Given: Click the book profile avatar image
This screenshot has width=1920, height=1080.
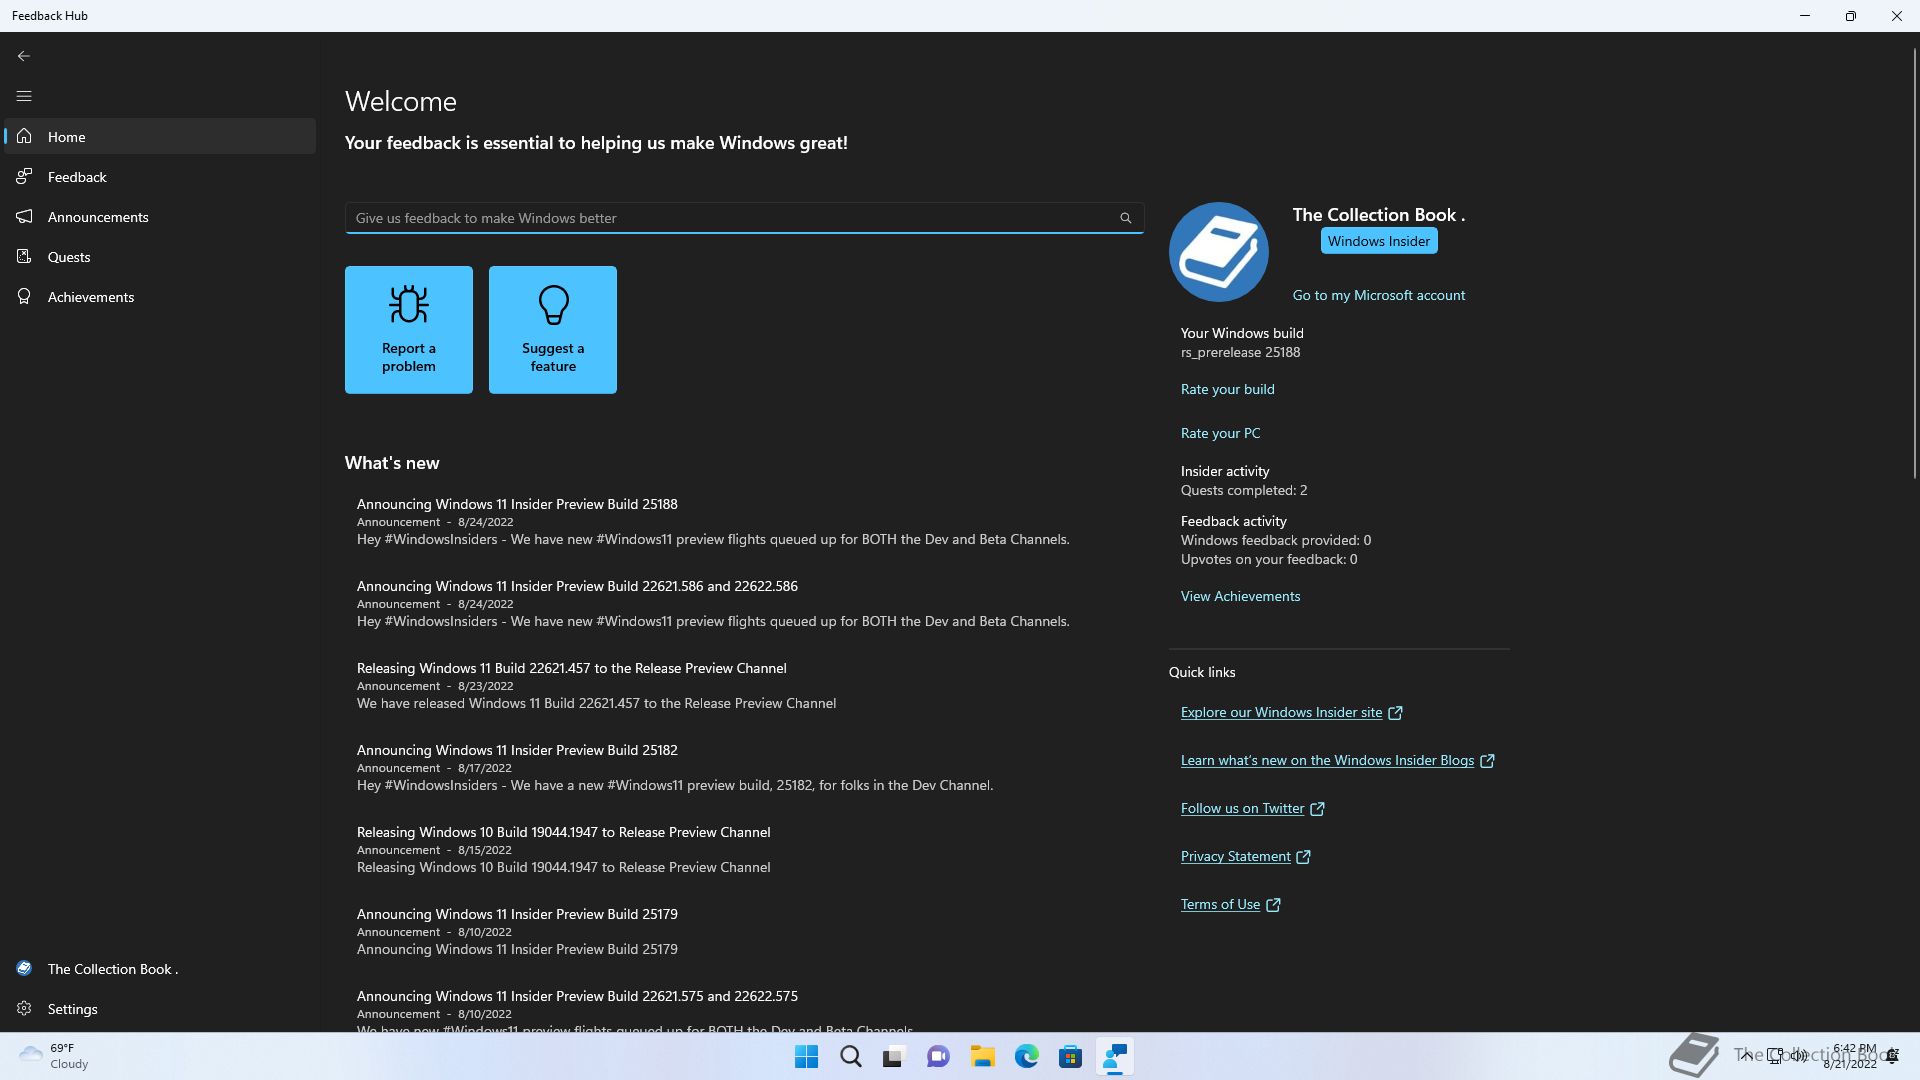Looking at the screenshot, I should tap(1218, 252).
